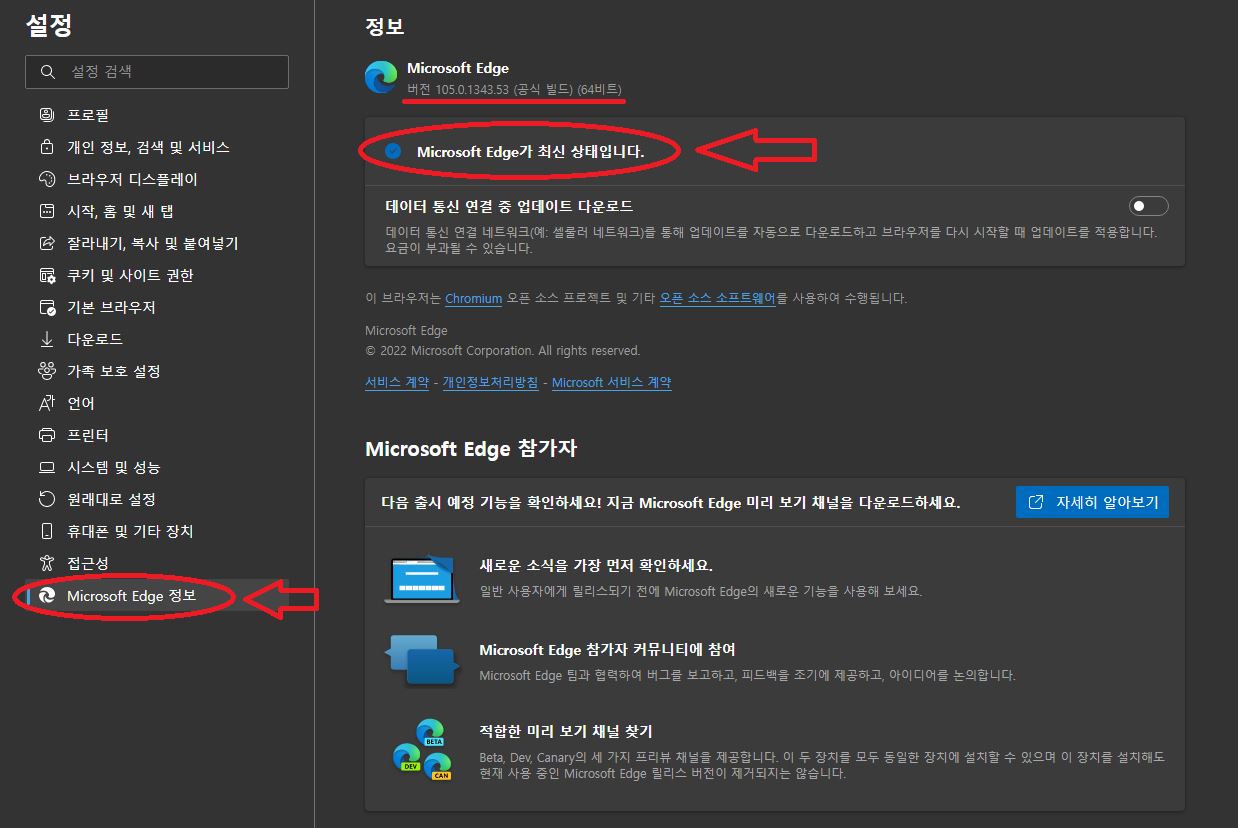Viewport: 1238px width, 828px height.
Task: Open the Microsoft 서비스 계약 link
Action: click(611, 382)
